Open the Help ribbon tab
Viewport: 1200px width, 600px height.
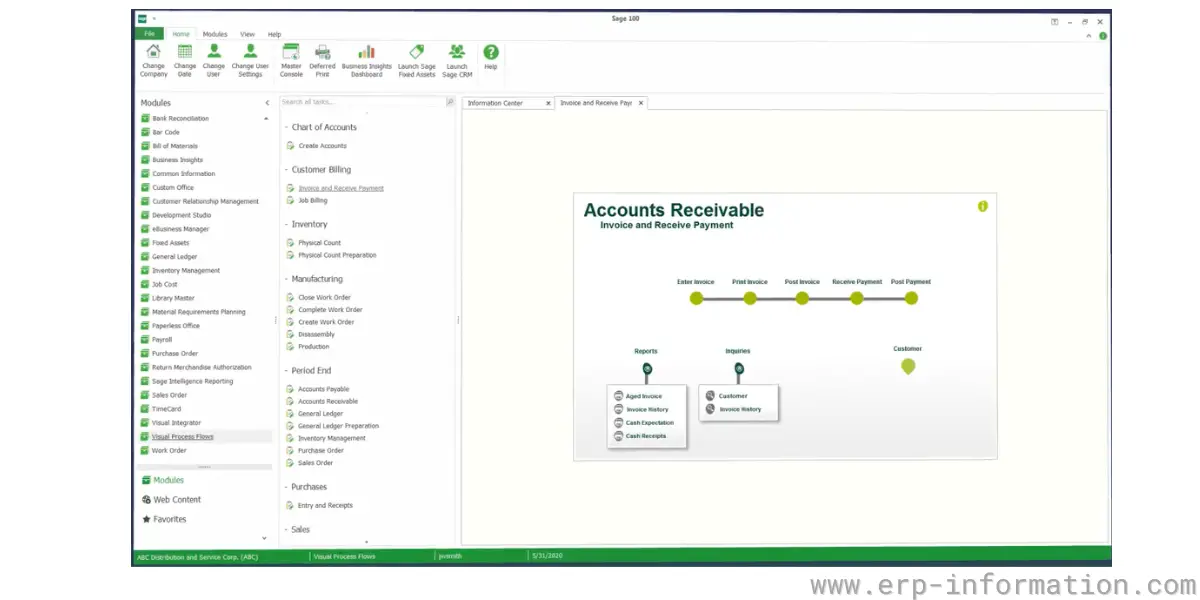tap(274, 34)
